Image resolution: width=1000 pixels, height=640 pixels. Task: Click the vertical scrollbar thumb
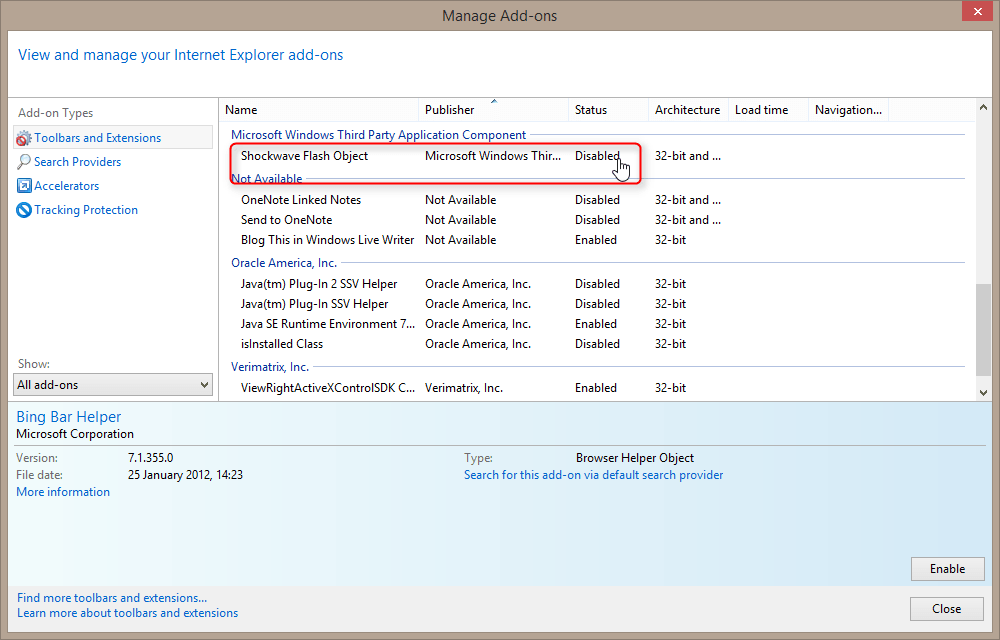[983, 329]
